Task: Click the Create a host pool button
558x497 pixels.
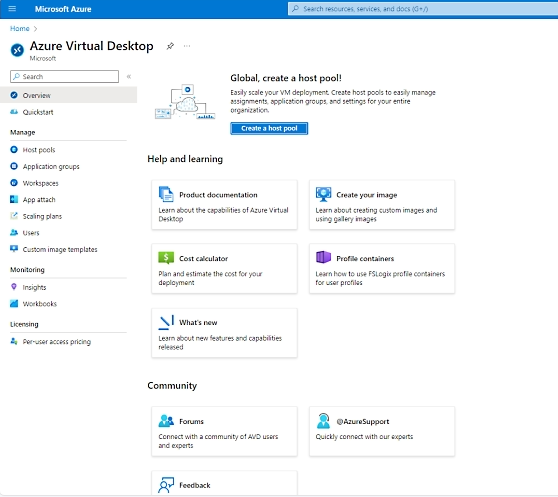Action: [269, 128]
